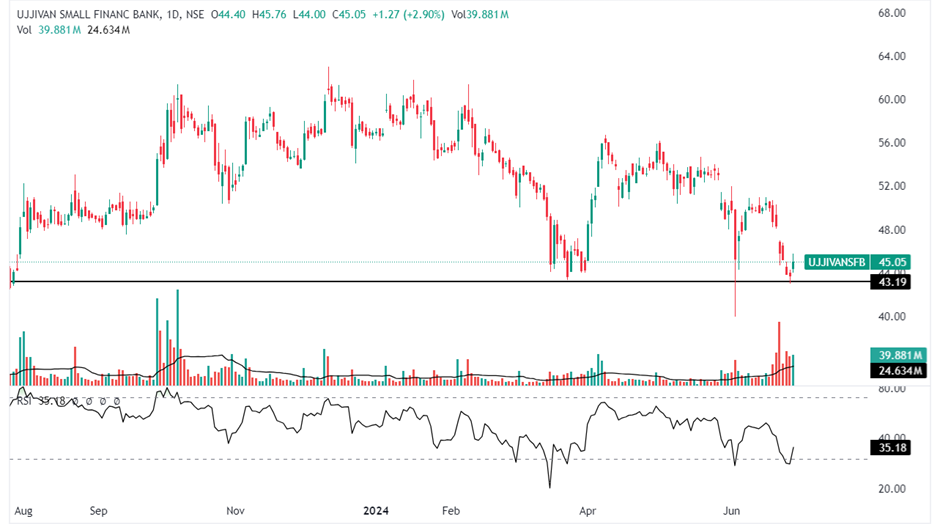
Task: Click the 56.00 price scale label
Action: (x=891, y=143)
